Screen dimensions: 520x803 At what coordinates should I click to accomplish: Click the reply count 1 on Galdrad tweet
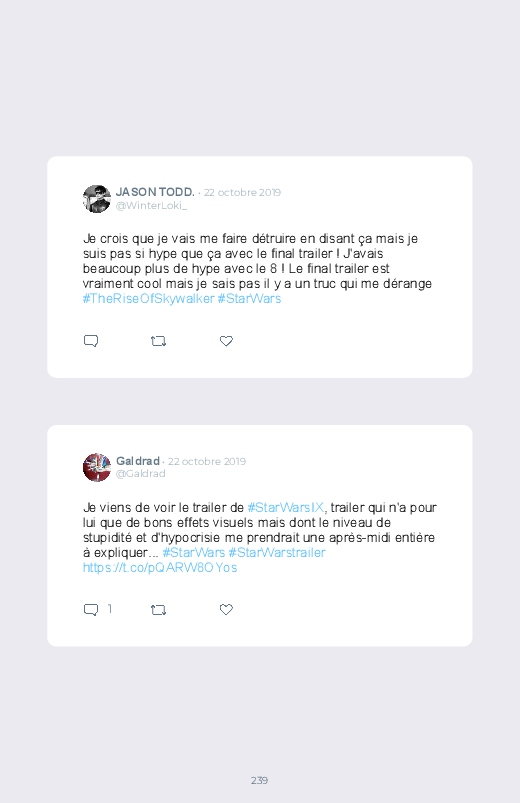[x=110, y=609]
